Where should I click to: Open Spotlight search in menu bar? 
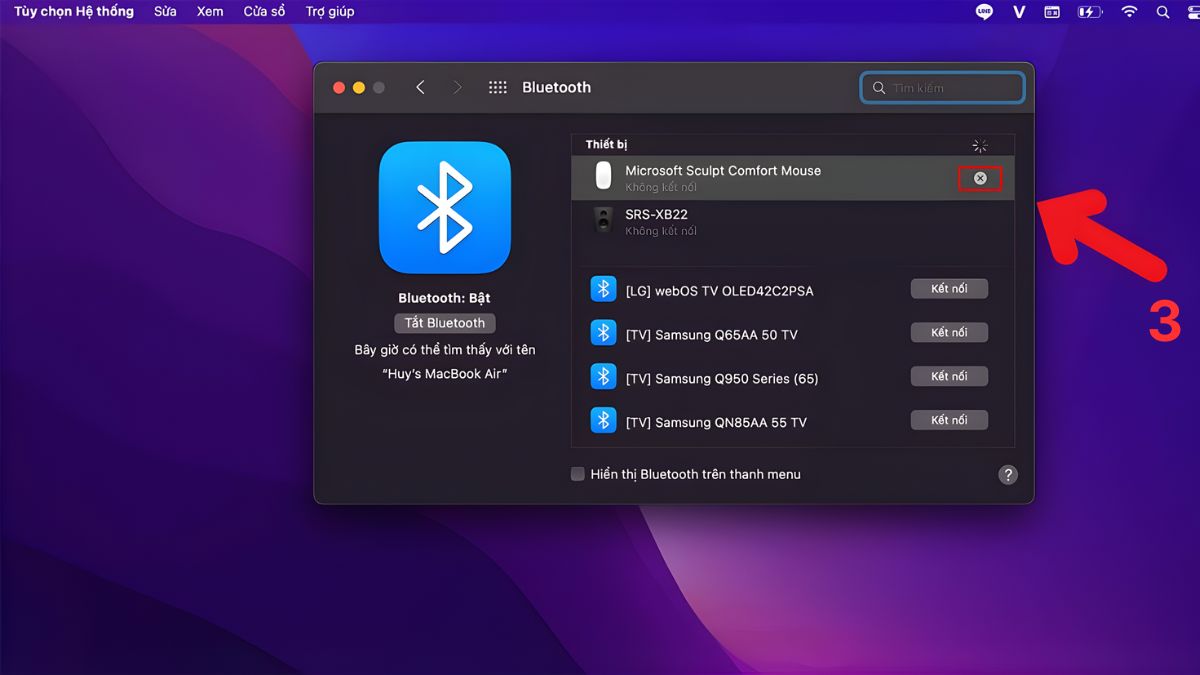point(1162,12)
